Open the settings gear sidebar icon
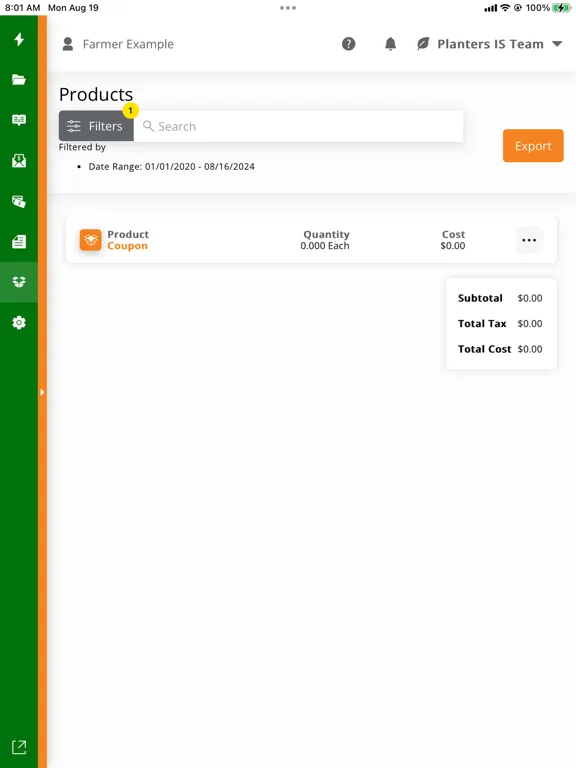Image resolution: width=576 pixels, height=768 pixels. point(19,323)
